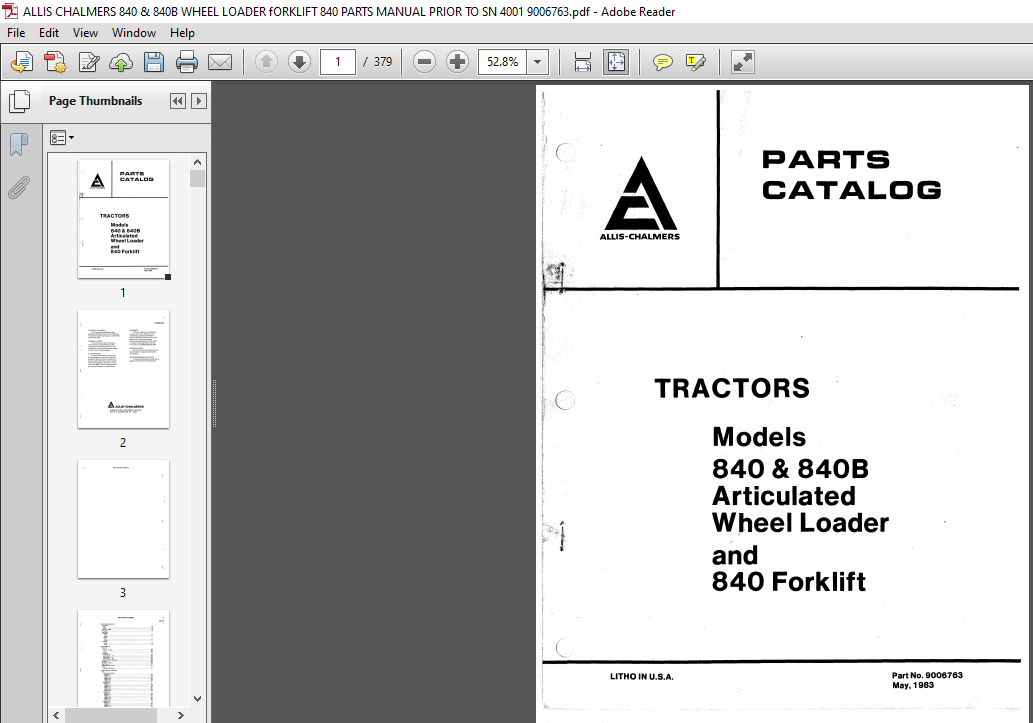Click the cloud upload icon

pyautogui.click(x=121, y=62)
